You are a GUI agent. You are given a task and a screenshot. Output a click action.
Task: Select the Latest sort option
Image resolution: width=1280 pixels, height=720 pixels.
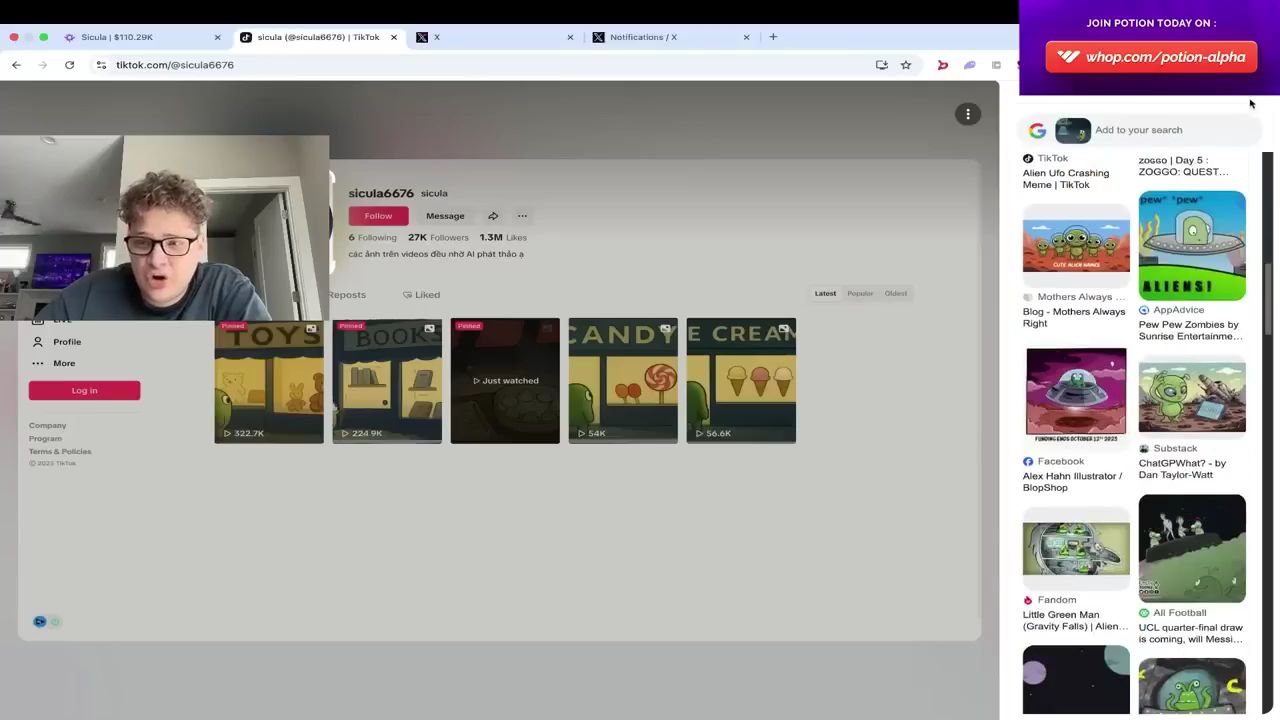(x=825, y=294)
